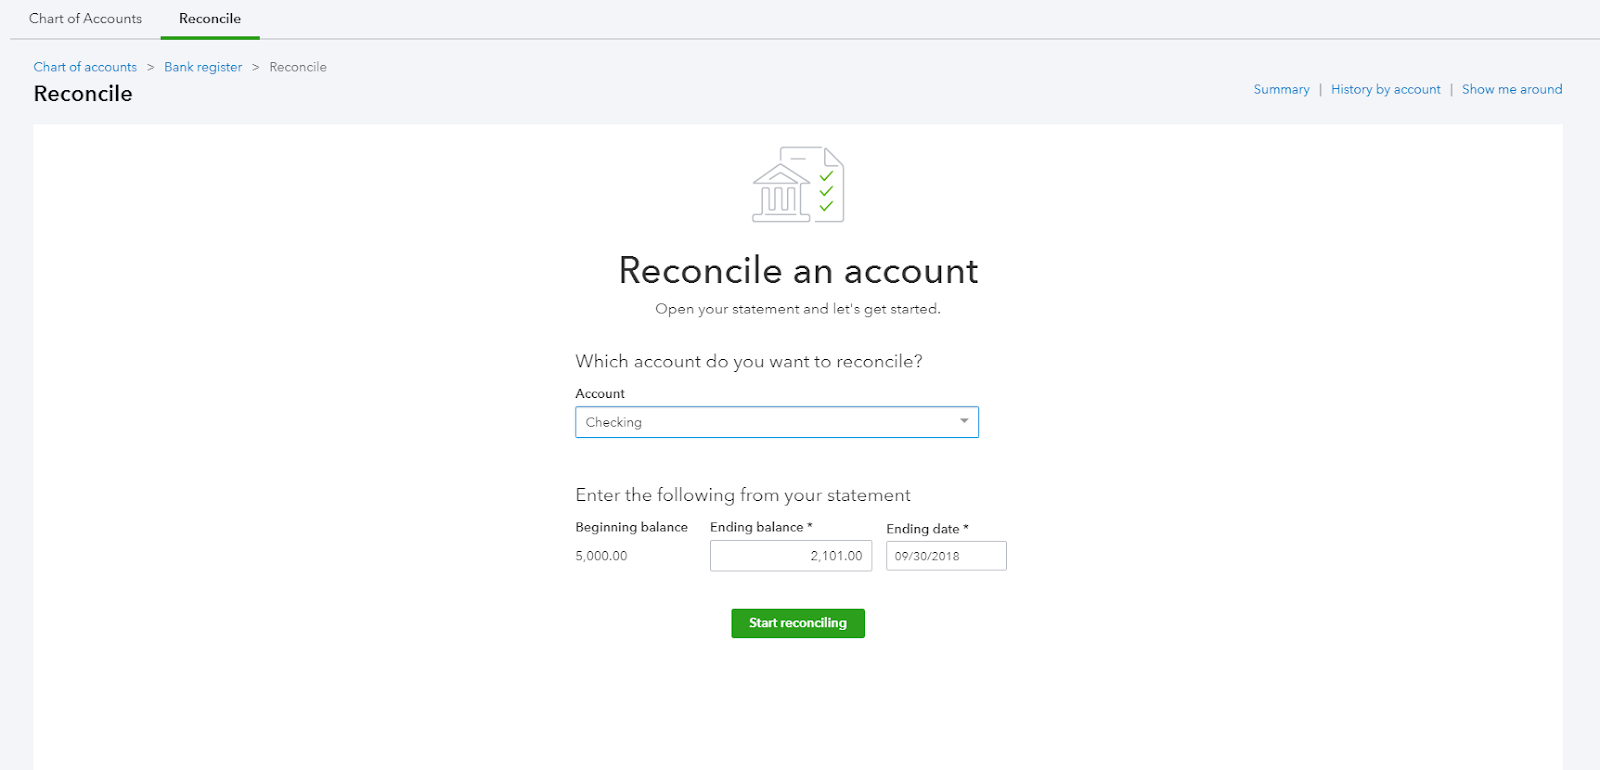
Task: Click the Ending date field showing 09/30/2018
Action: click(x=946, y=556)
